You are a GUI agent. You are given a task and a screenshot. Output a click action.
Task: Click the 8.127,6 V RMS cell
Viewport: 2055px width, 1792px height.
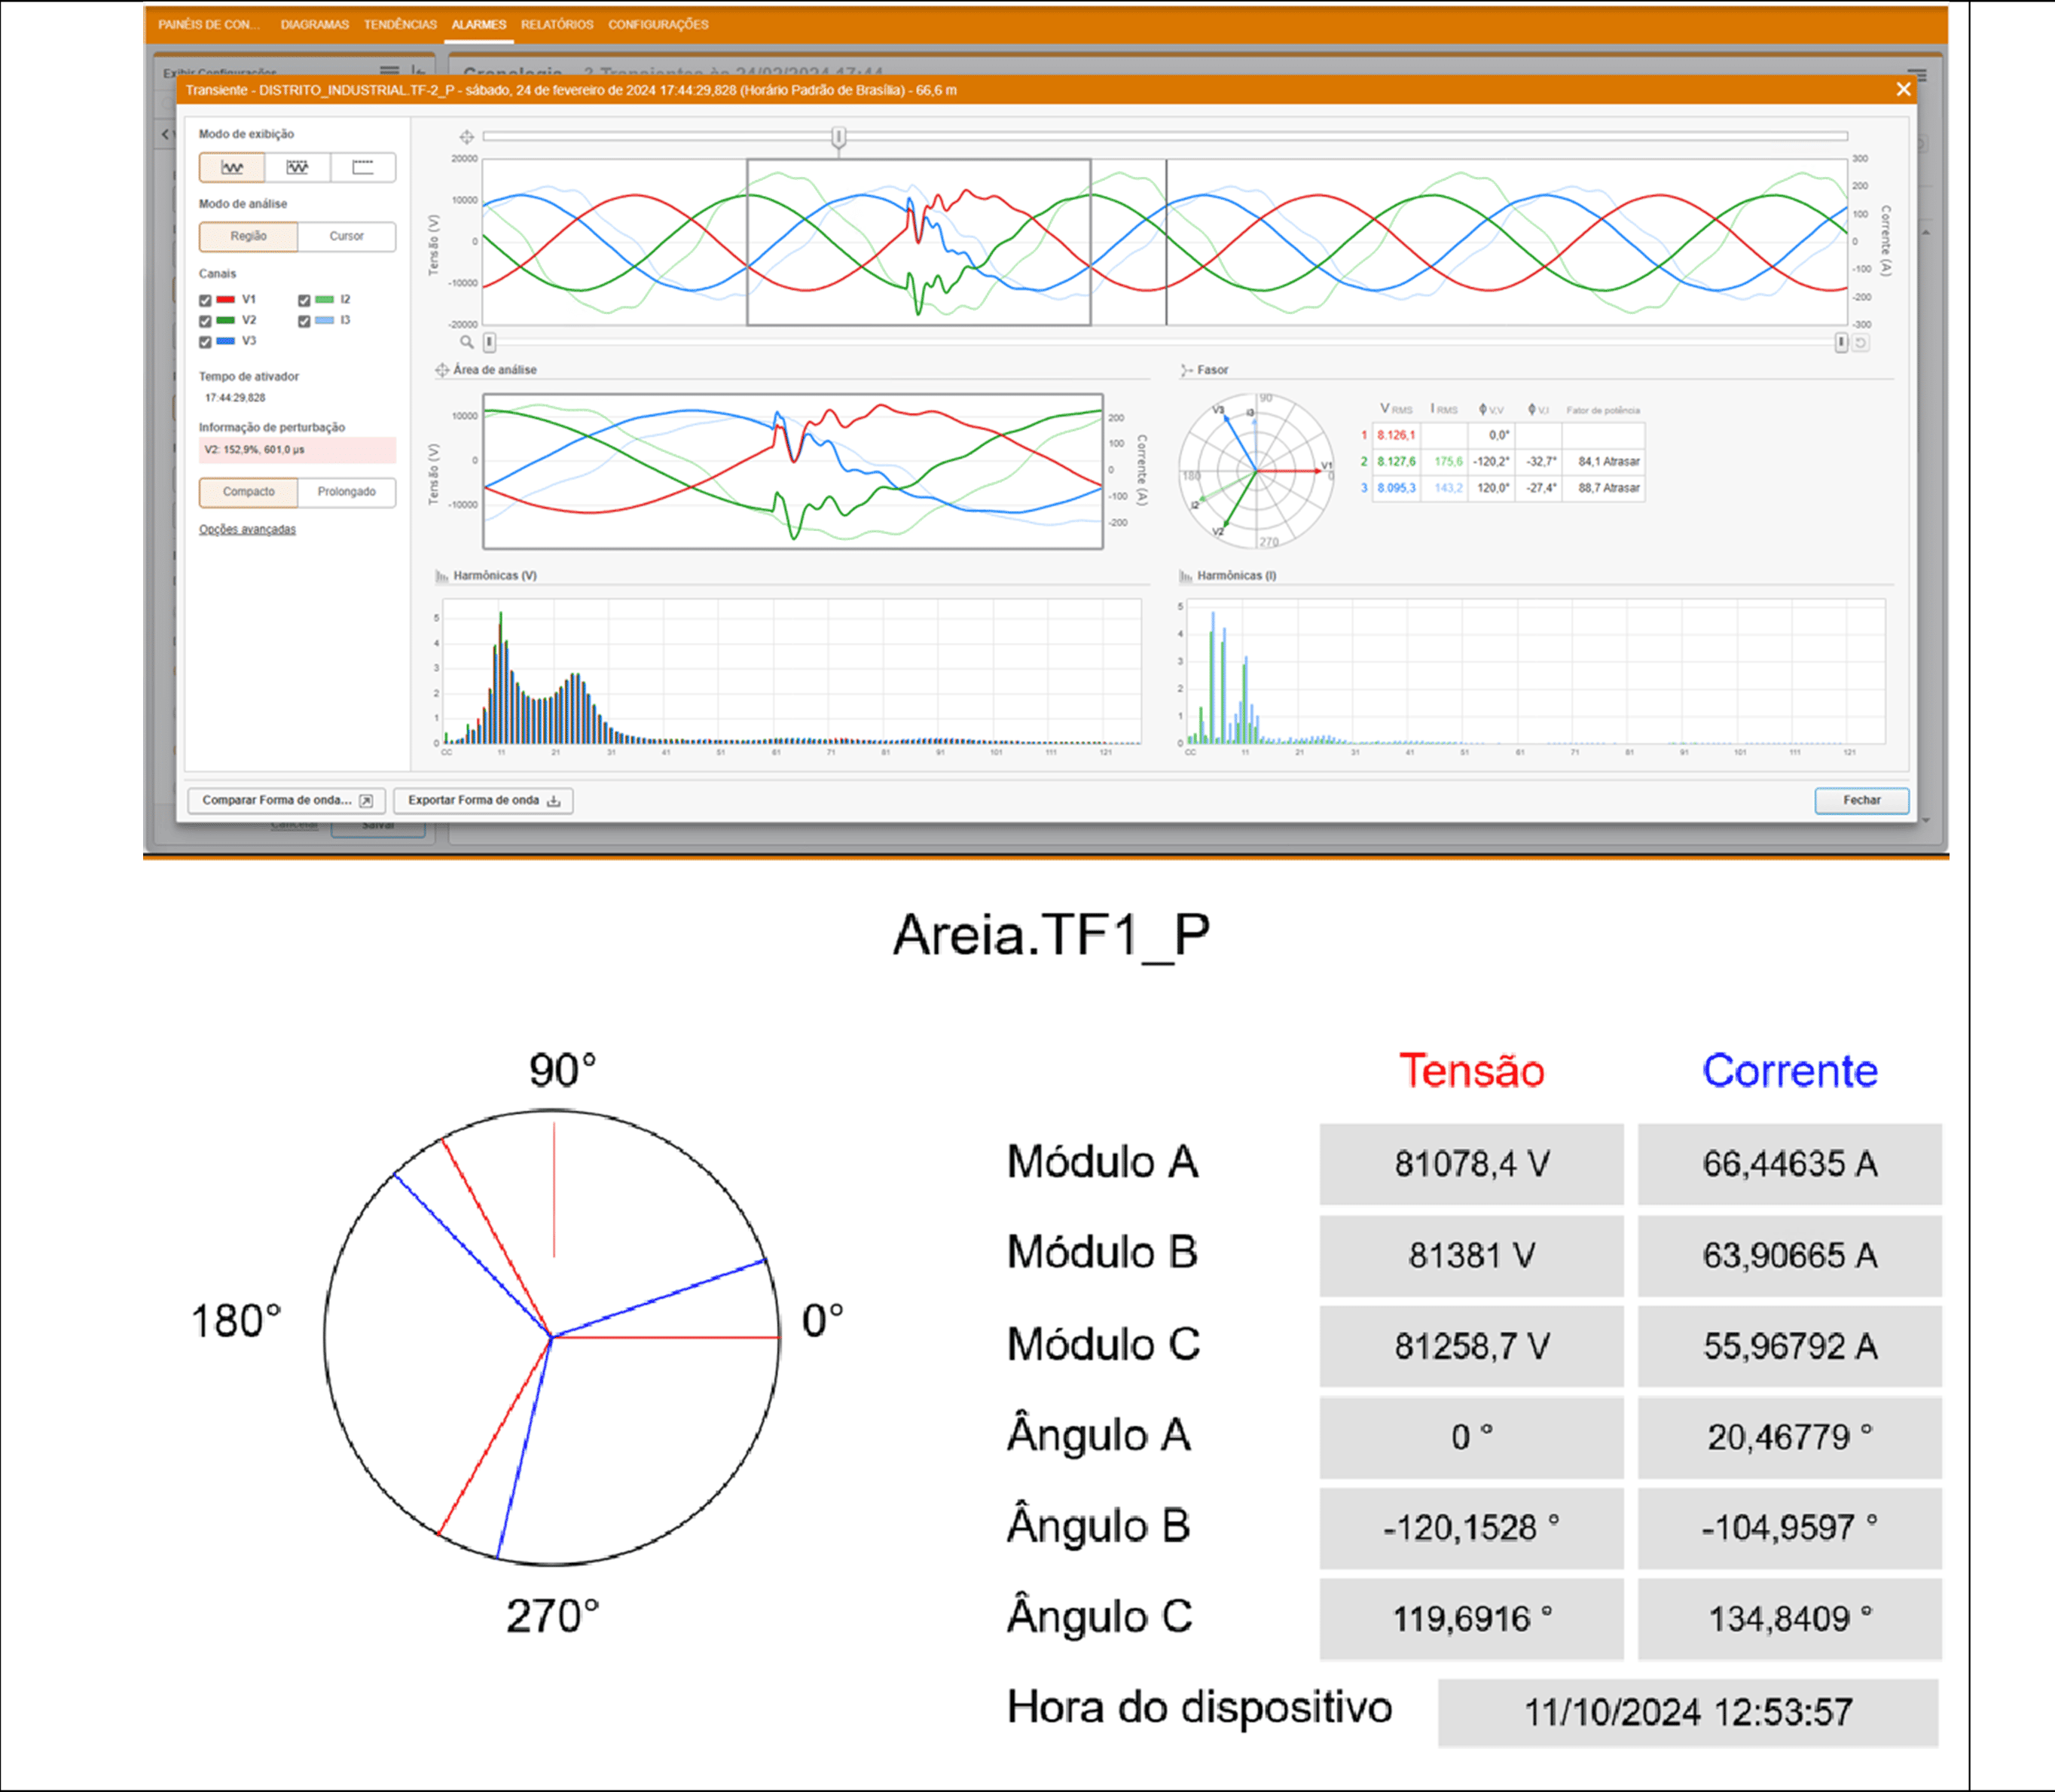1395,462
